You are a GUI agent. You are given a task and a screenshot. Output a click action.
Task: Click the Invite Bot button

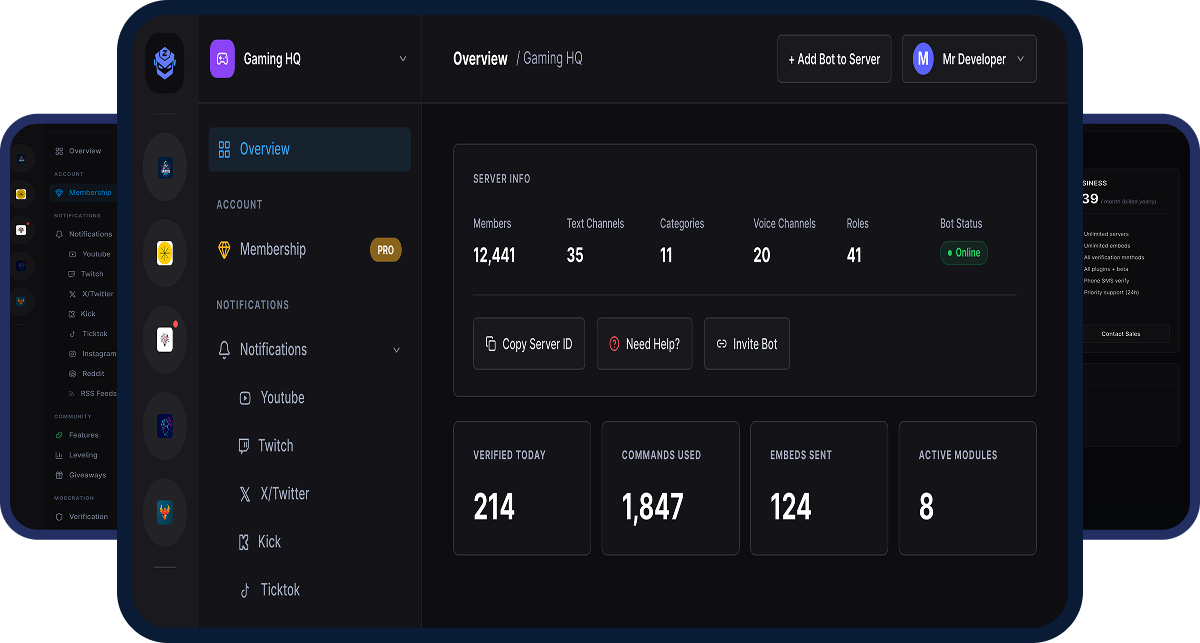pos(747,344)
